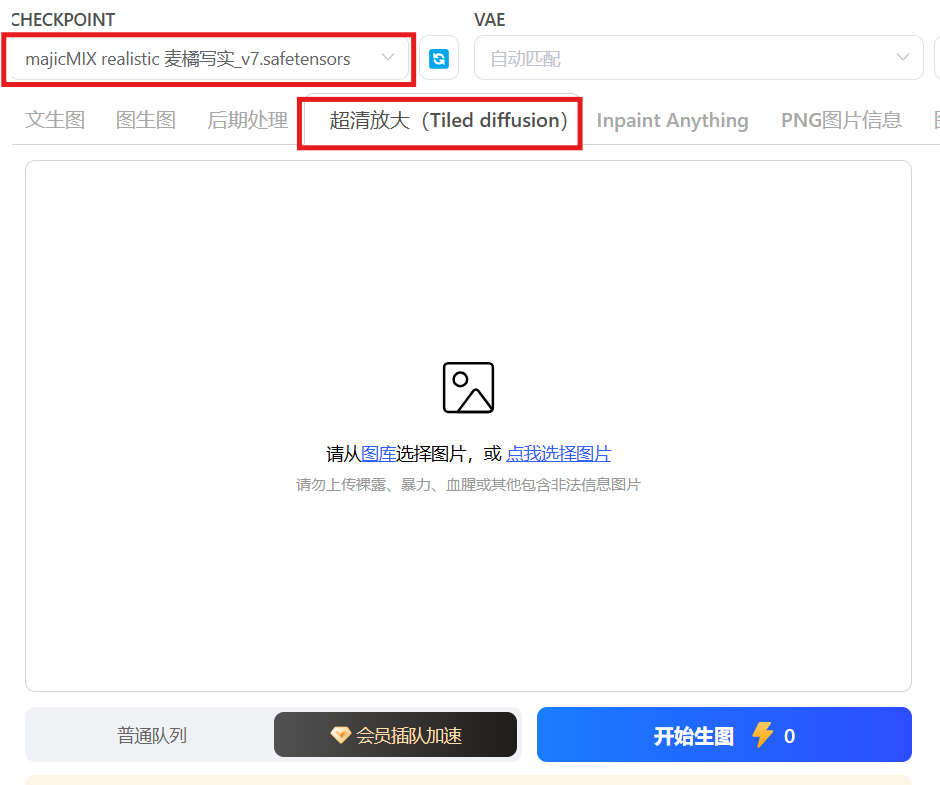Open the VAE 自动匹配 dropdown
This screenshot has width=940, height=785.
click(x=698, y=58)
